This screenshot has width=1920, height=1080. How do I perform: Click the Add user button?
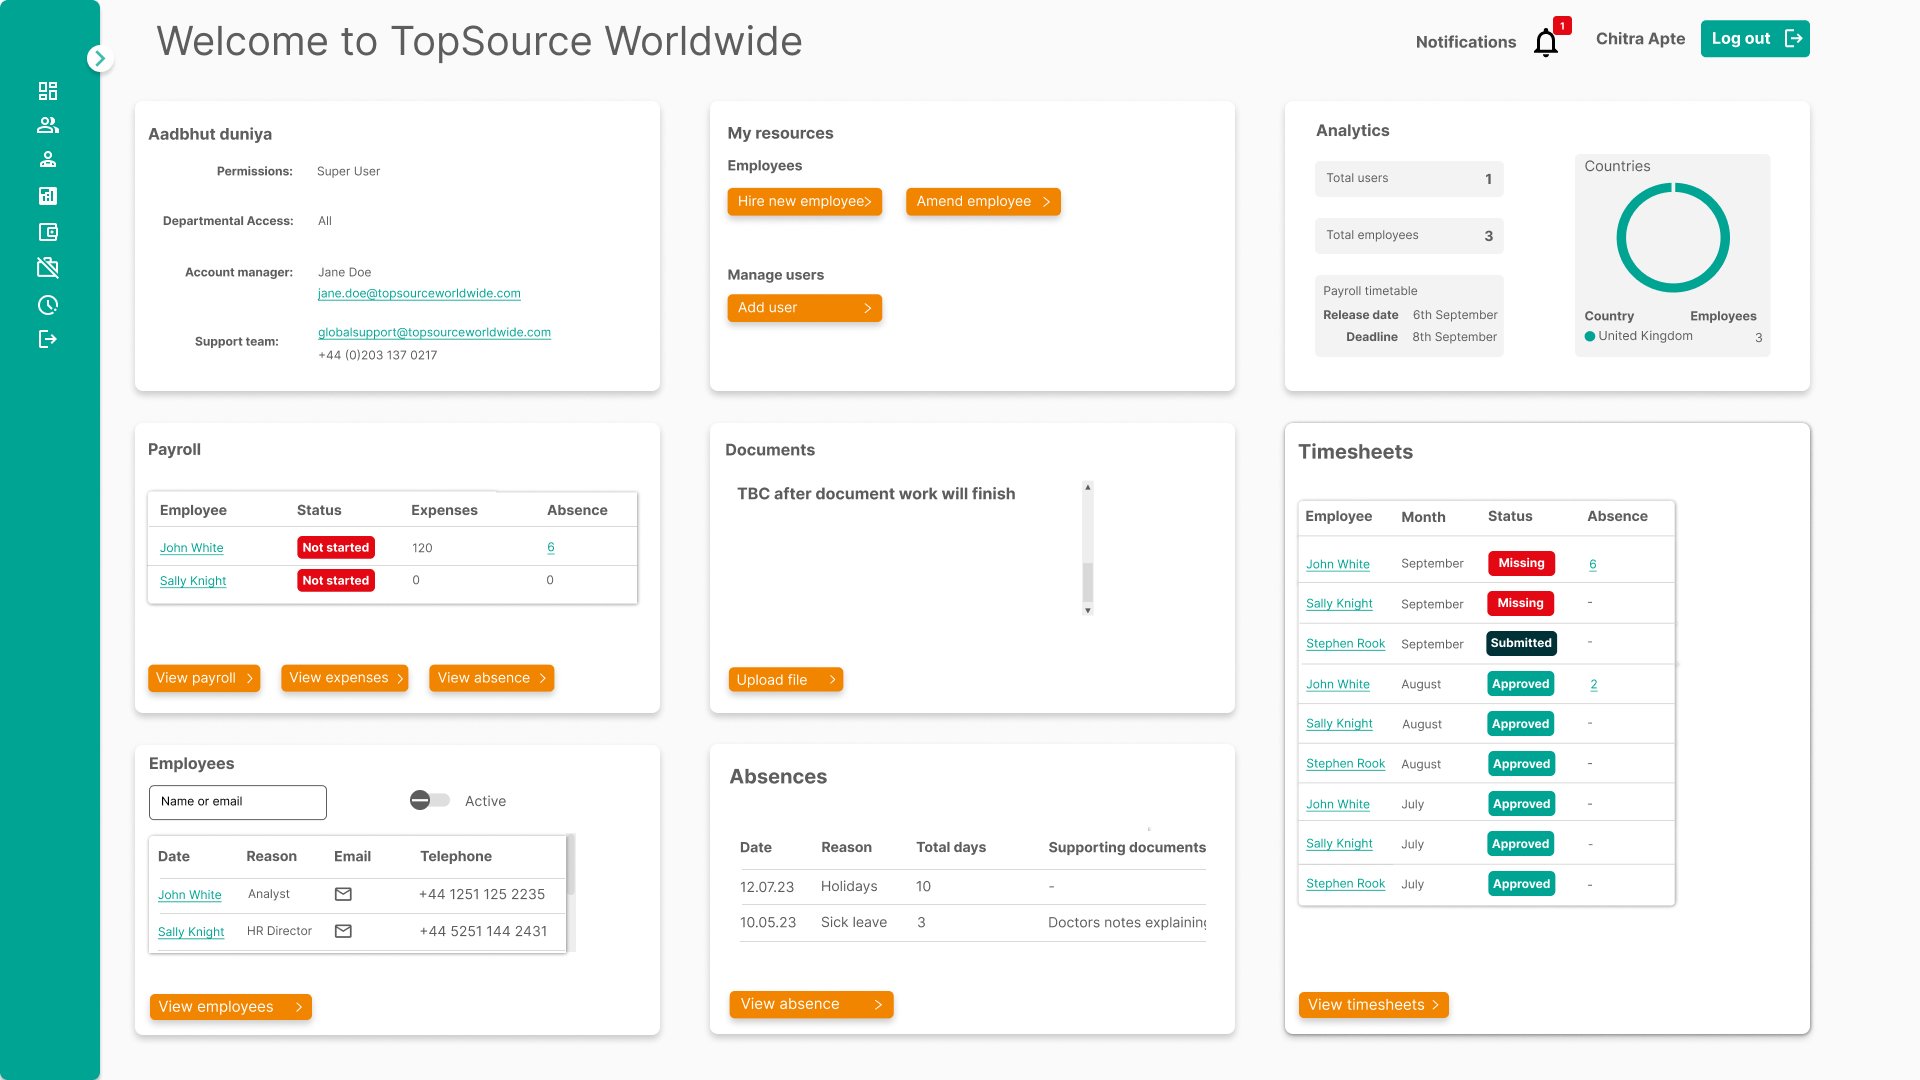[x=805, y=308]
